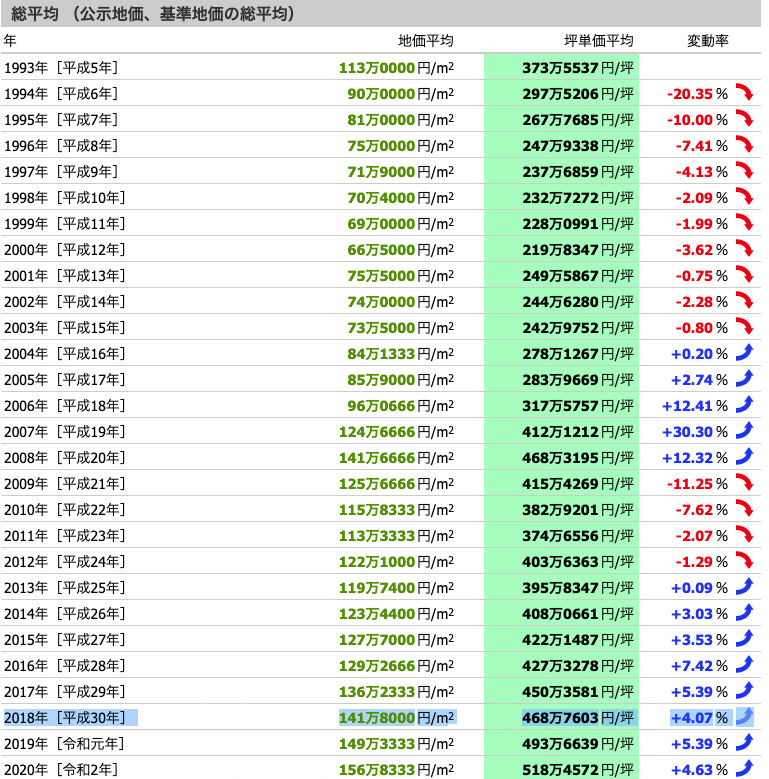
Task: Click the year cell 2002年 [平成14年]
Action: (x=64, y=302)
